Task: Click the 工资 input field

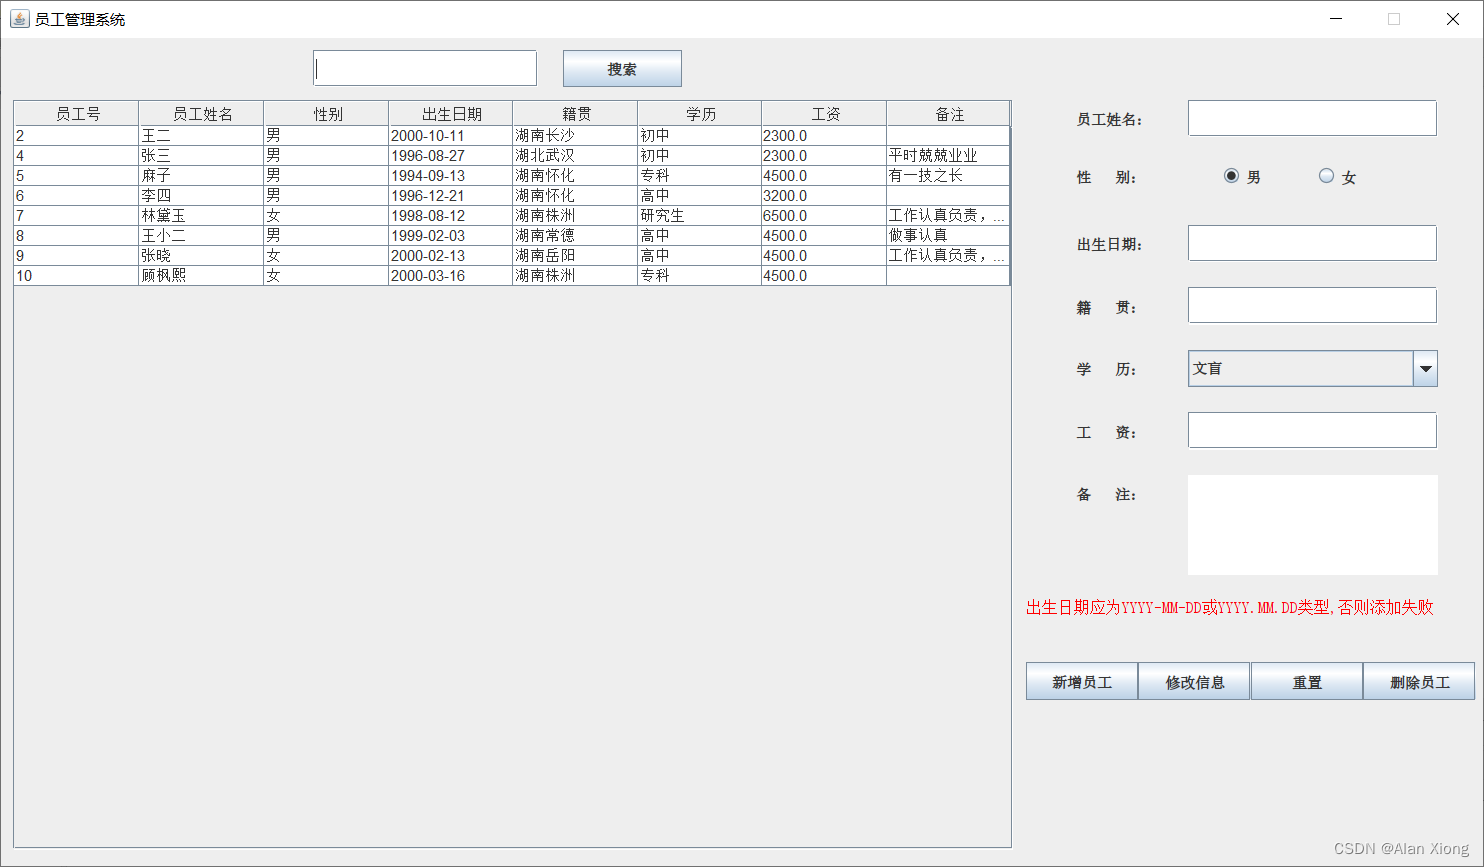Action: point(1312,430)
